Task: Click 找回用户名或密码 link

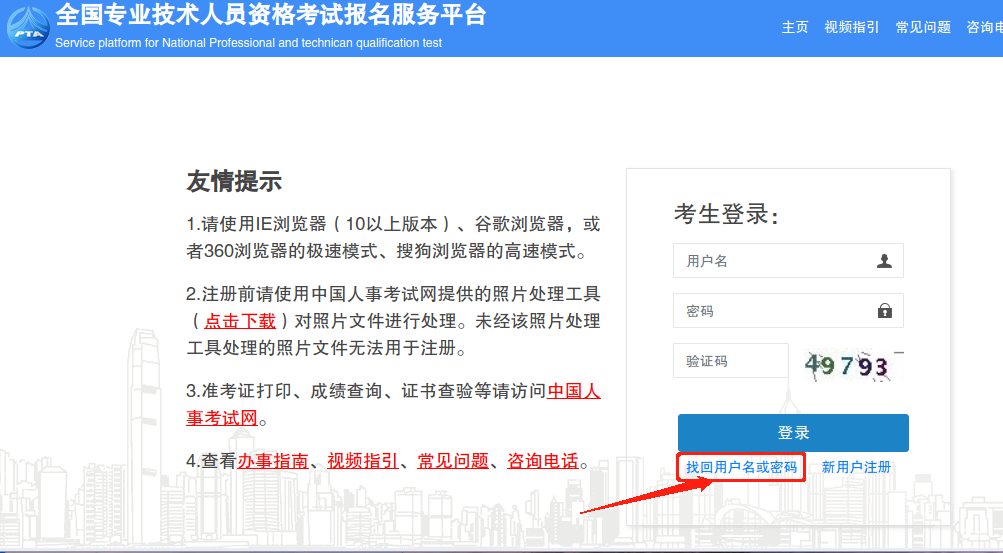Action: (x=741, y=467)
